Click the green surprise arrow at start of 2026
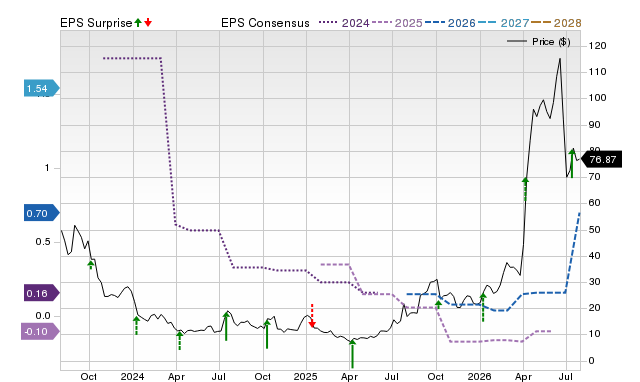The height and width of the screenshot is (382, 640). (x=483, y=308)
